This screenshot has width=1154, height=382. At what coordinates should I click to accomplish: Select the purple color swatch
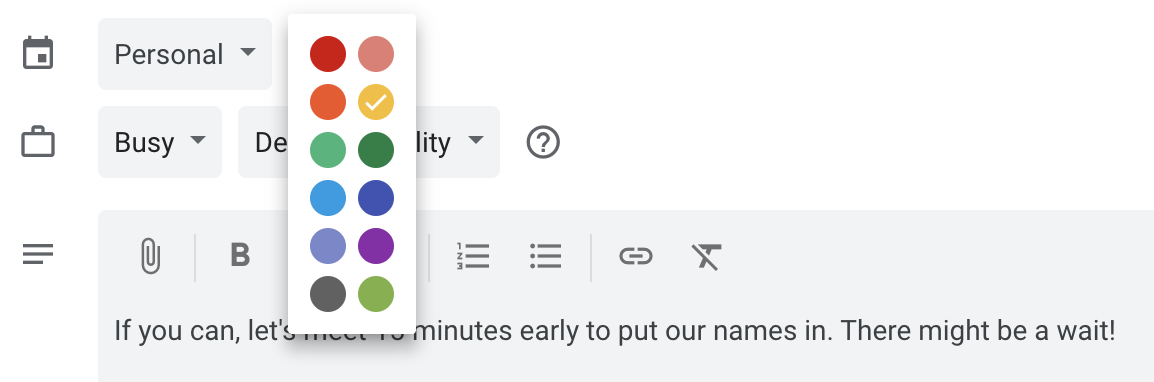[x=376, y=246]
